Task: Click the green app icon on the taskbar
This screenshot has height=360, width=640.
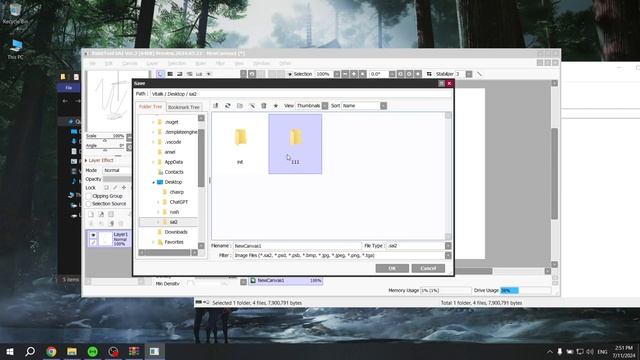Action: pos(93,351)
